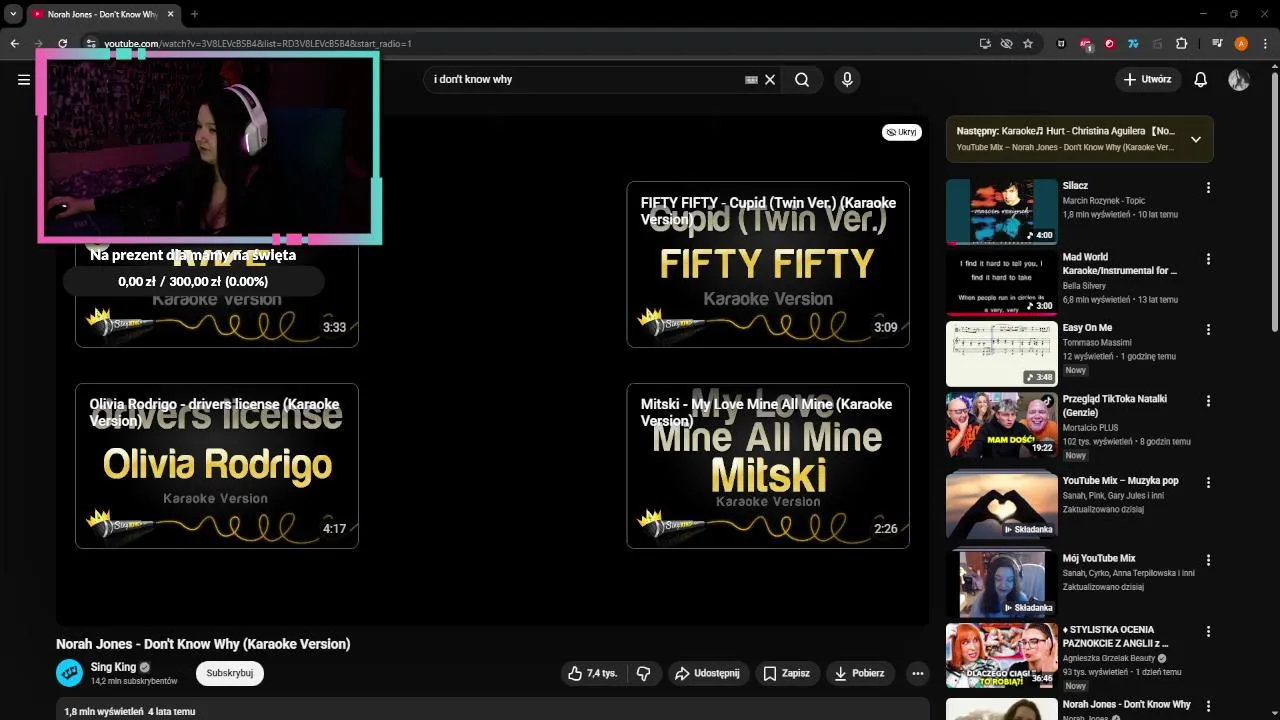
Task: Bookmark this page with star icon
Action: tap(1028, 43)
